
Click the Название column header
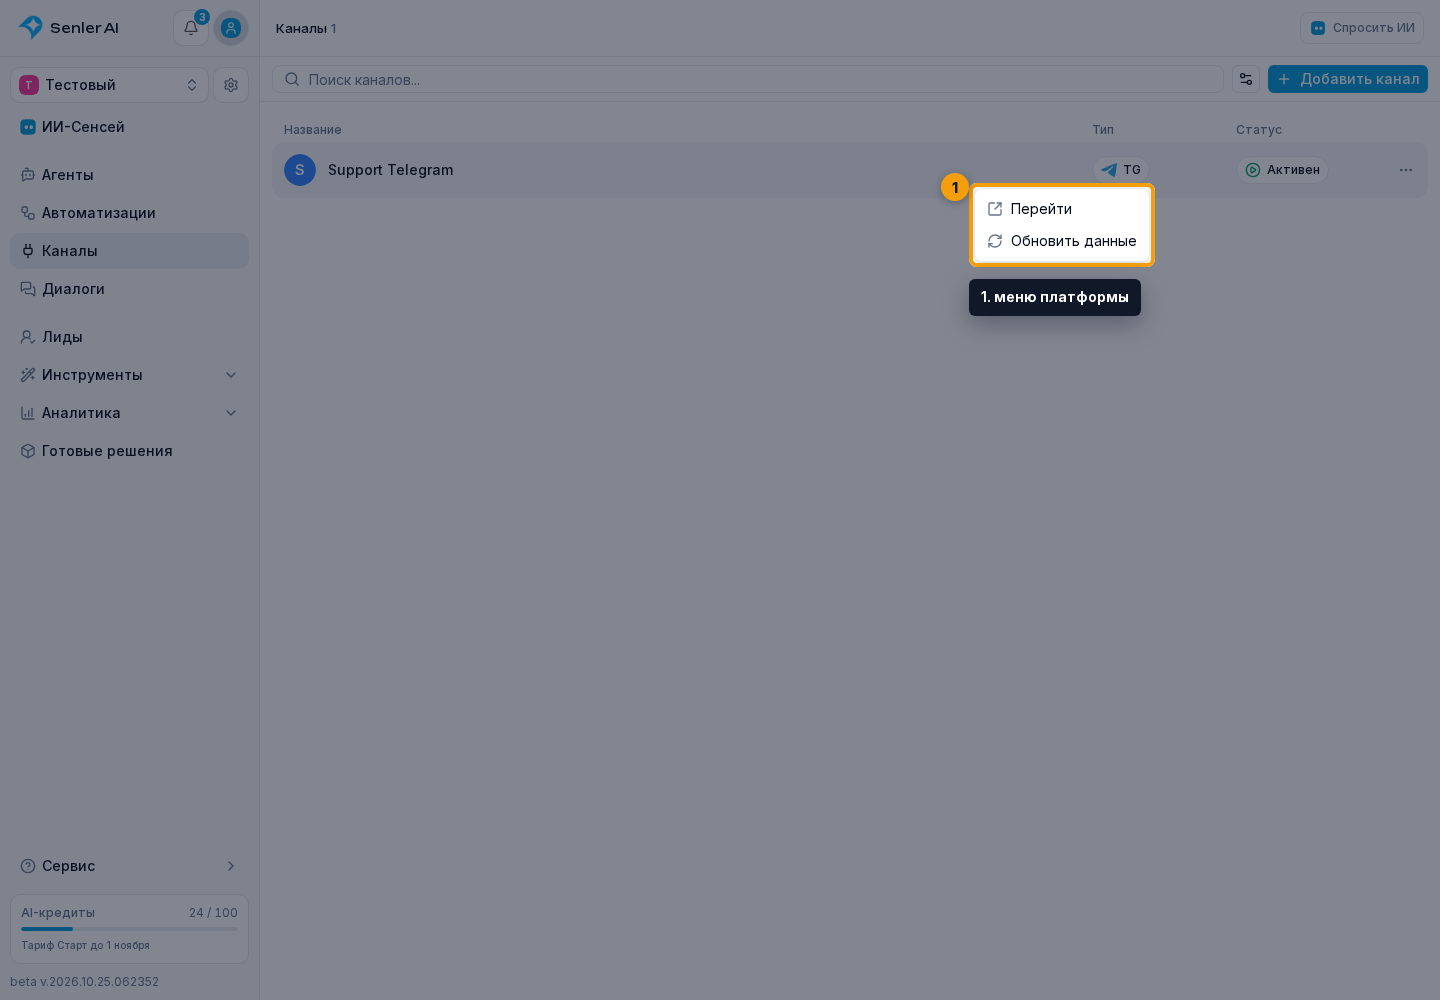[x=313, y=130]
